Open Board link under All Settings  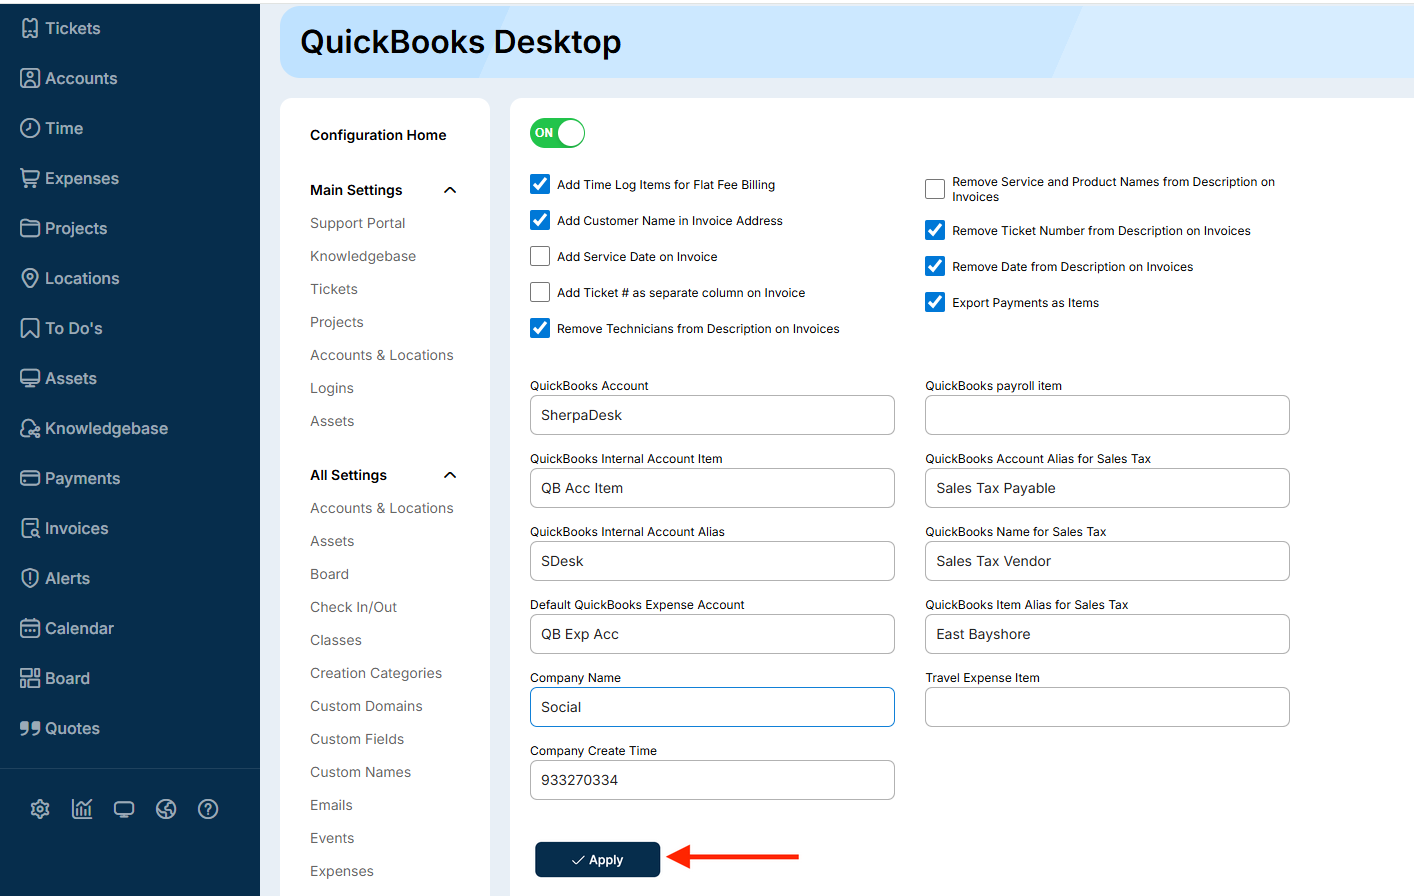tap(330, 574)
